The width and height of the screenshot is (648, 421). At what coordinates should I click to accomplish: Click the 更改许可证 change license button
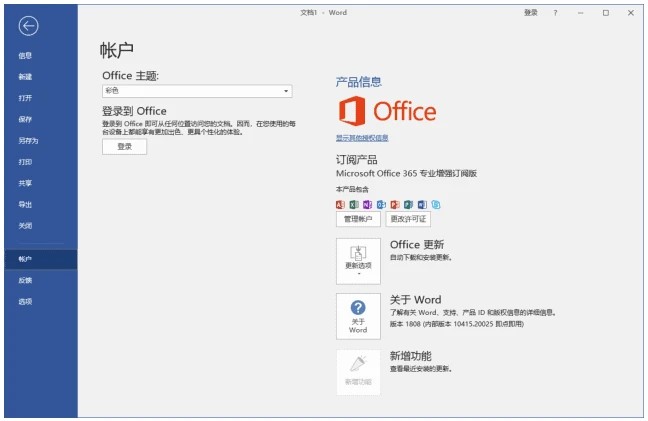(408, 219)
